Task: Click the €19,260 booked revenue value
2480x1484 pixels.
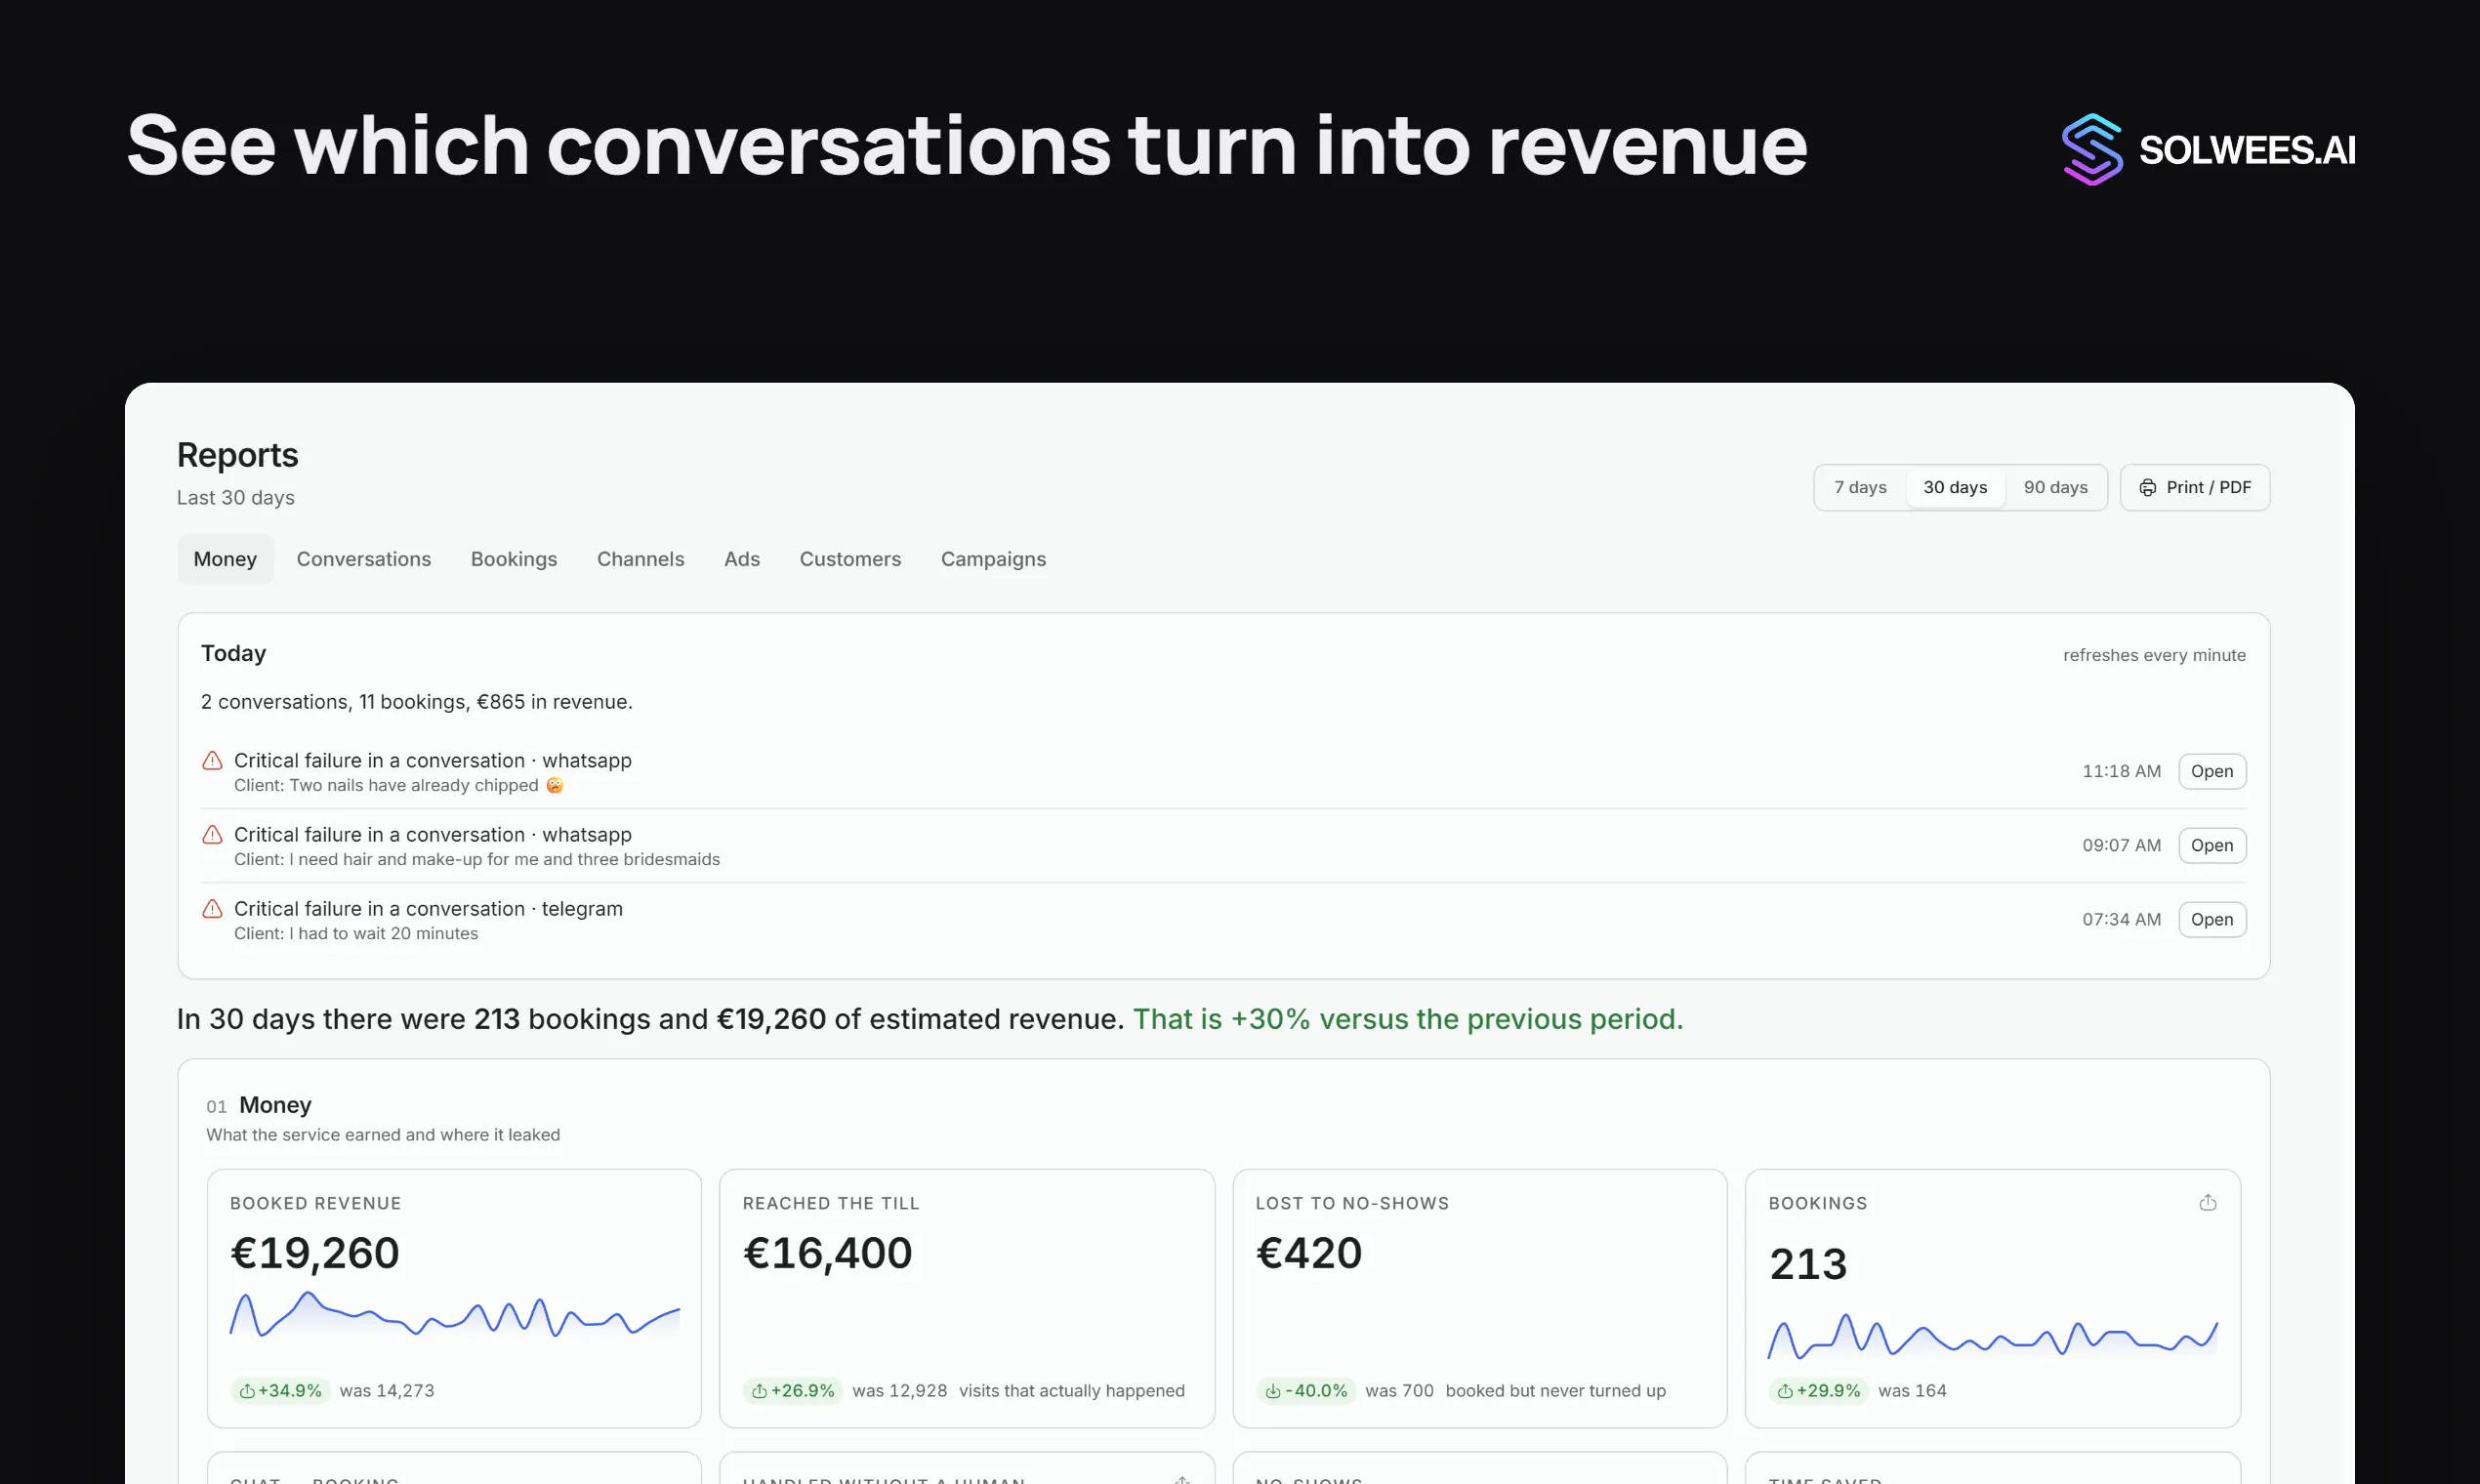Action: click(315, 1253)
